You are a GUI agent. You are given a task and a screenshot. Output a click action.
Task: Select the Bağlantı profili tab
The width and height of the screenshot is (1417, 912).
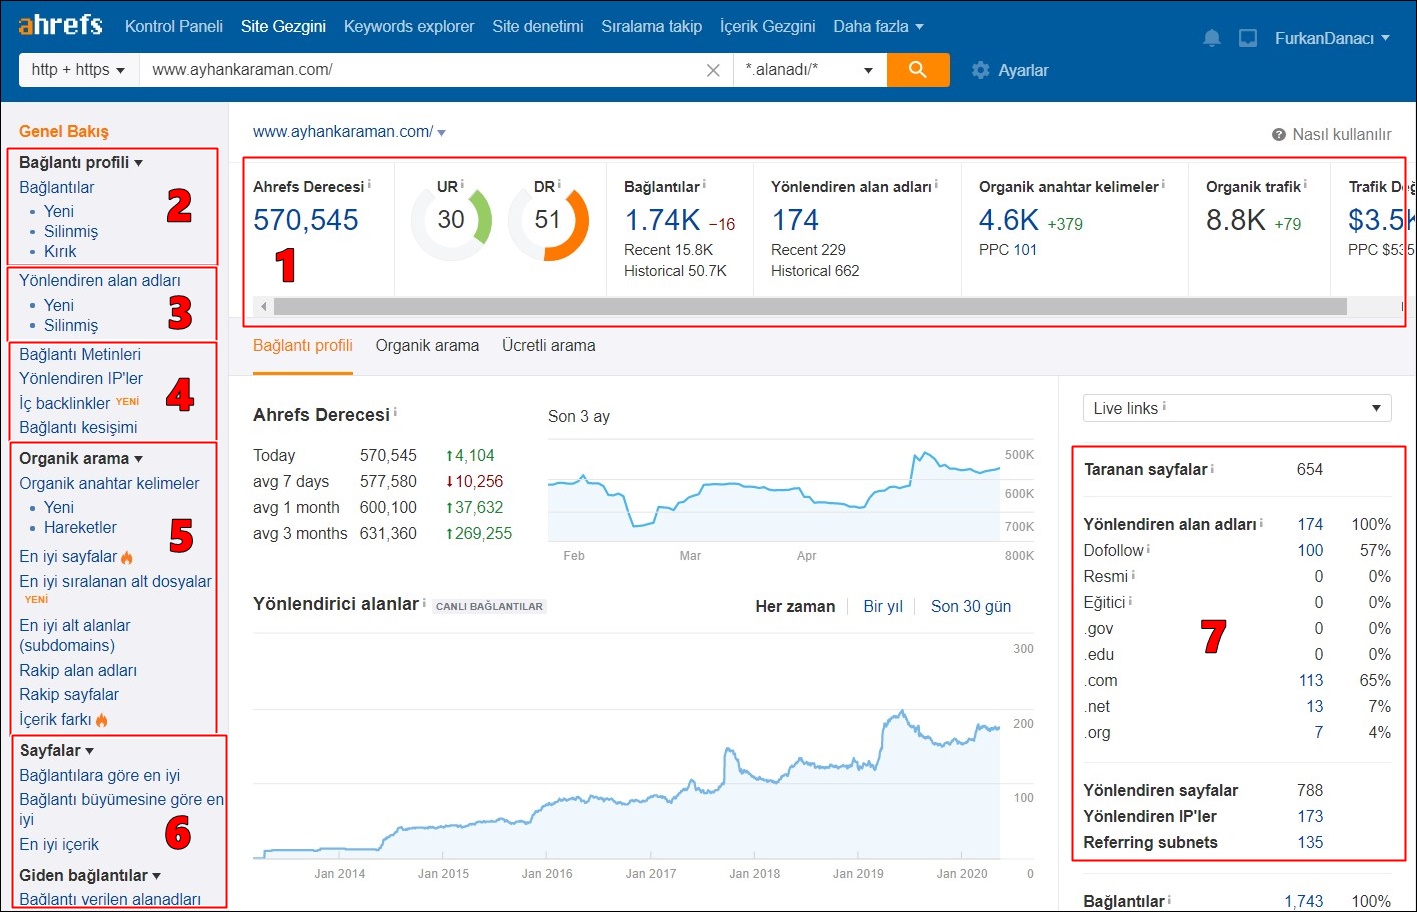pyautogui.click(x=303, y=345)
